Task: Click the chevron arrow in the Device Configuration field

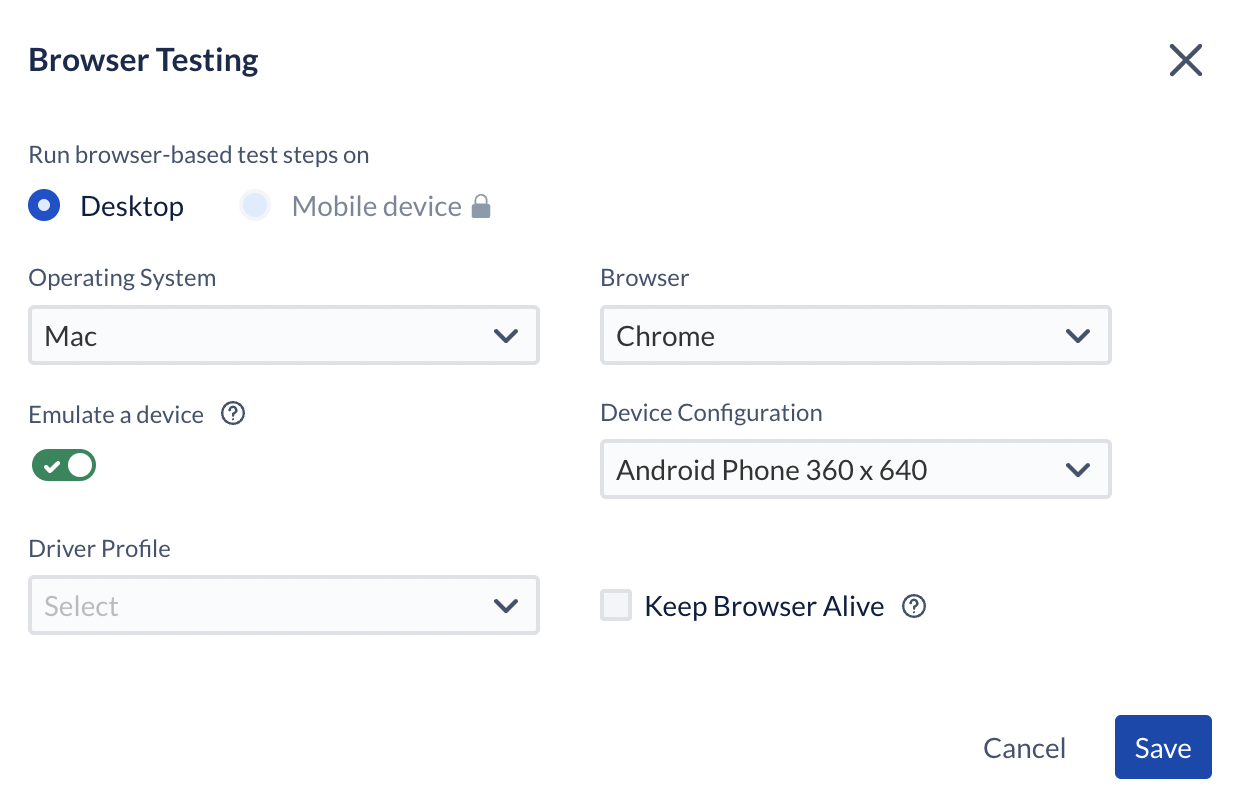Action: [1078, 470]
